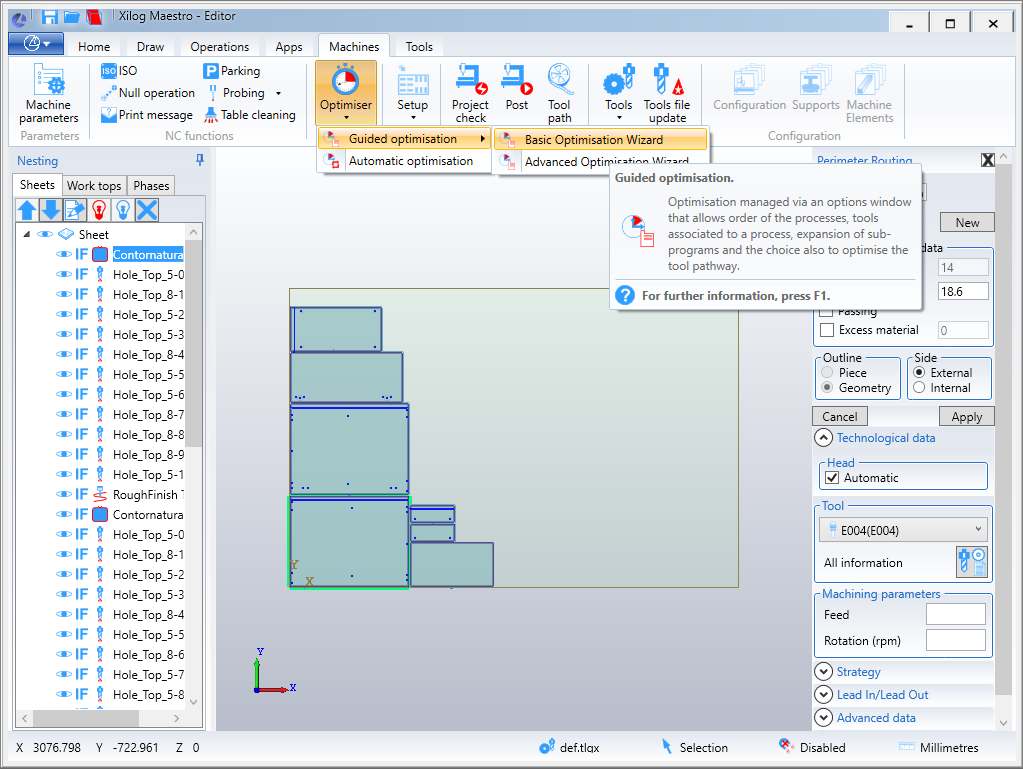Open the Probing dropdown arrow
The width and height of the screenshot is (1023, 769).
(279, 93)
